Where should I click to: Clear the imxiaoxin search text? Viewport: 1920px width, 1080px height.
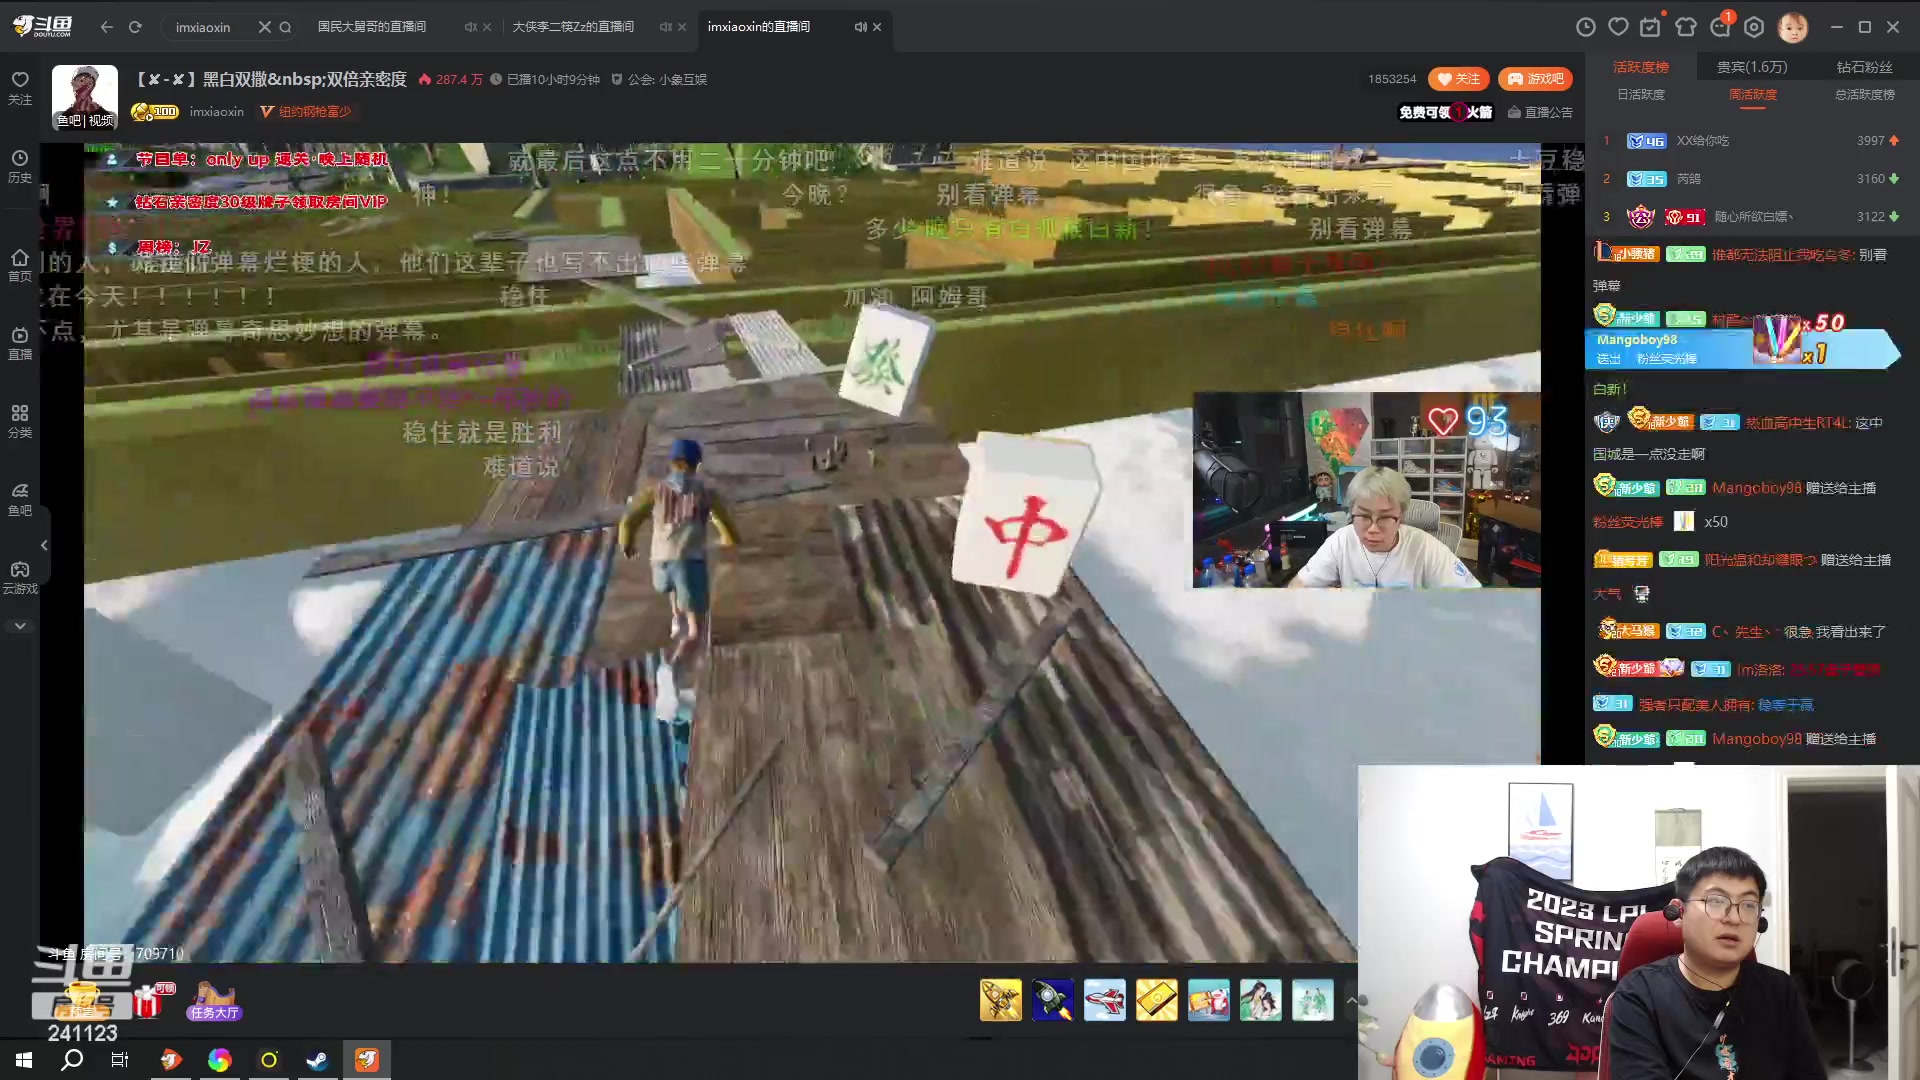pos(264,27)
